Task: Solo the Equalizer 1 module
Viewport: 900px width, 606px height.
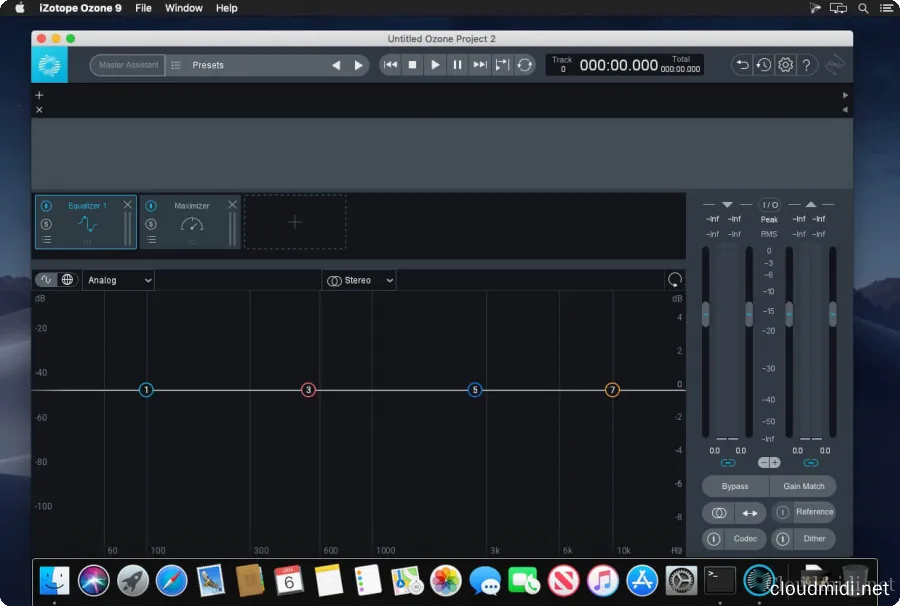Action: tap(45, 222)
